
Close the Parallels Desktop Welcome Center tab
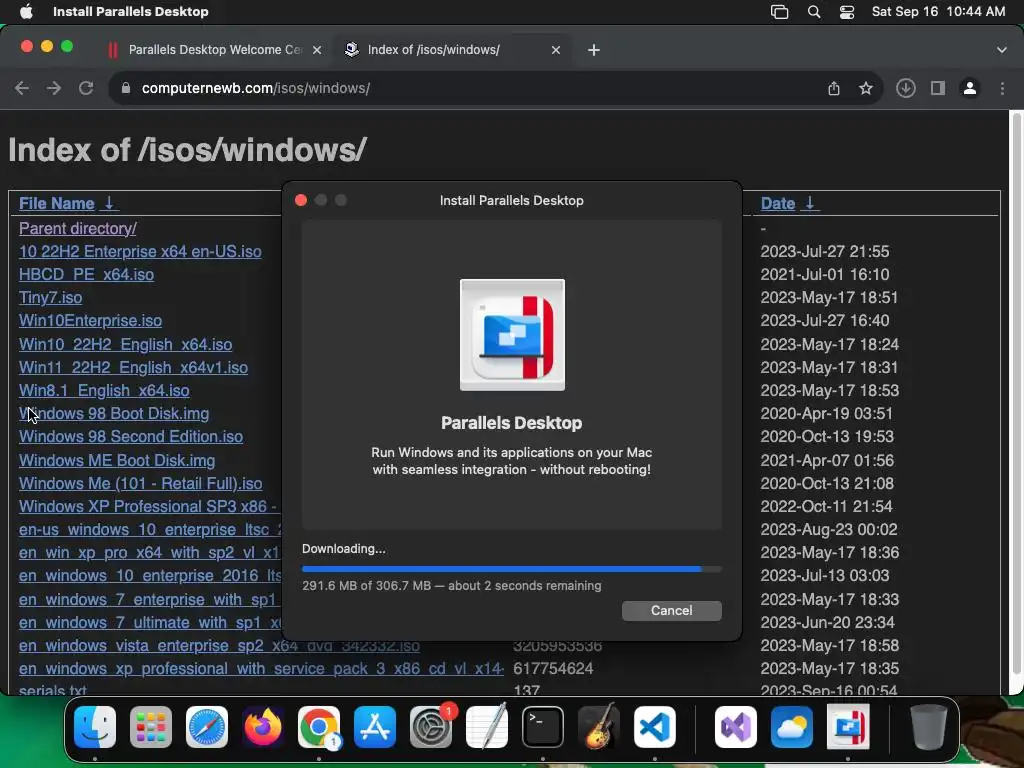(x=317, y=50)
